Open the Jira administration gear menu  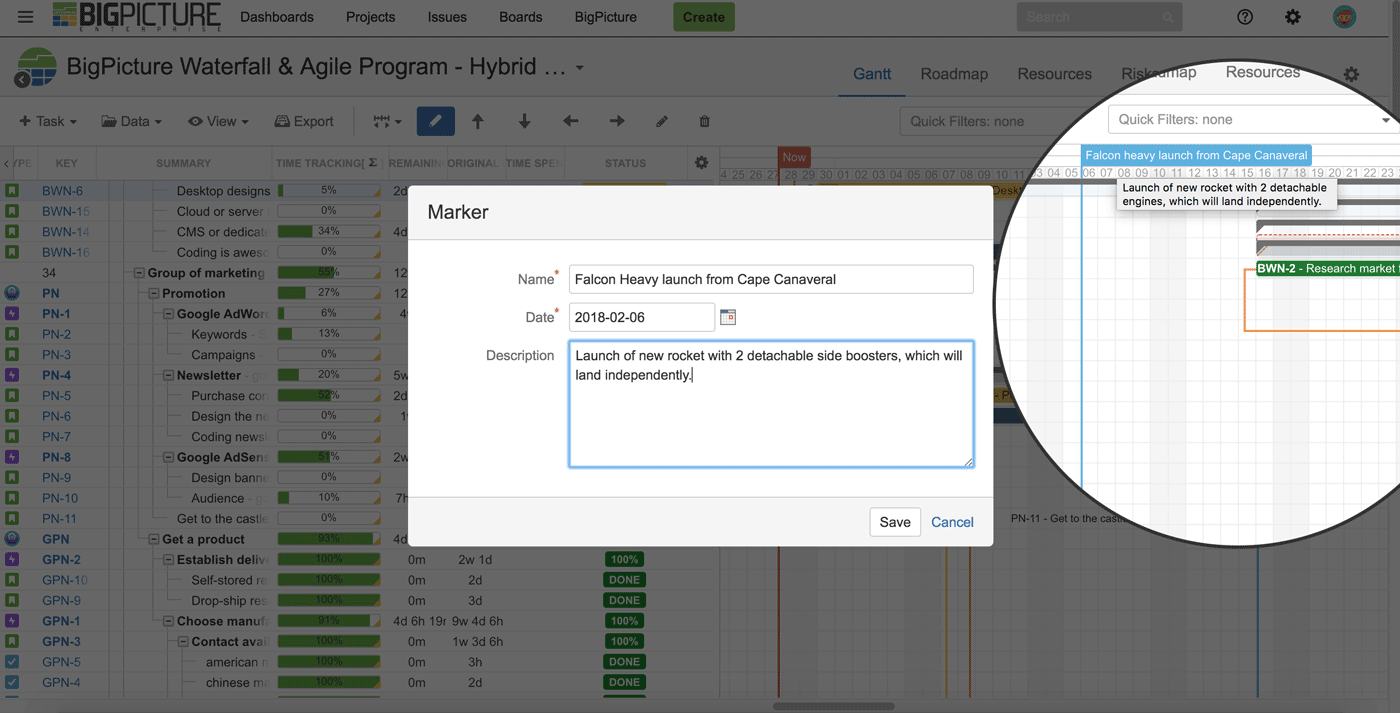coord(1293,17)
